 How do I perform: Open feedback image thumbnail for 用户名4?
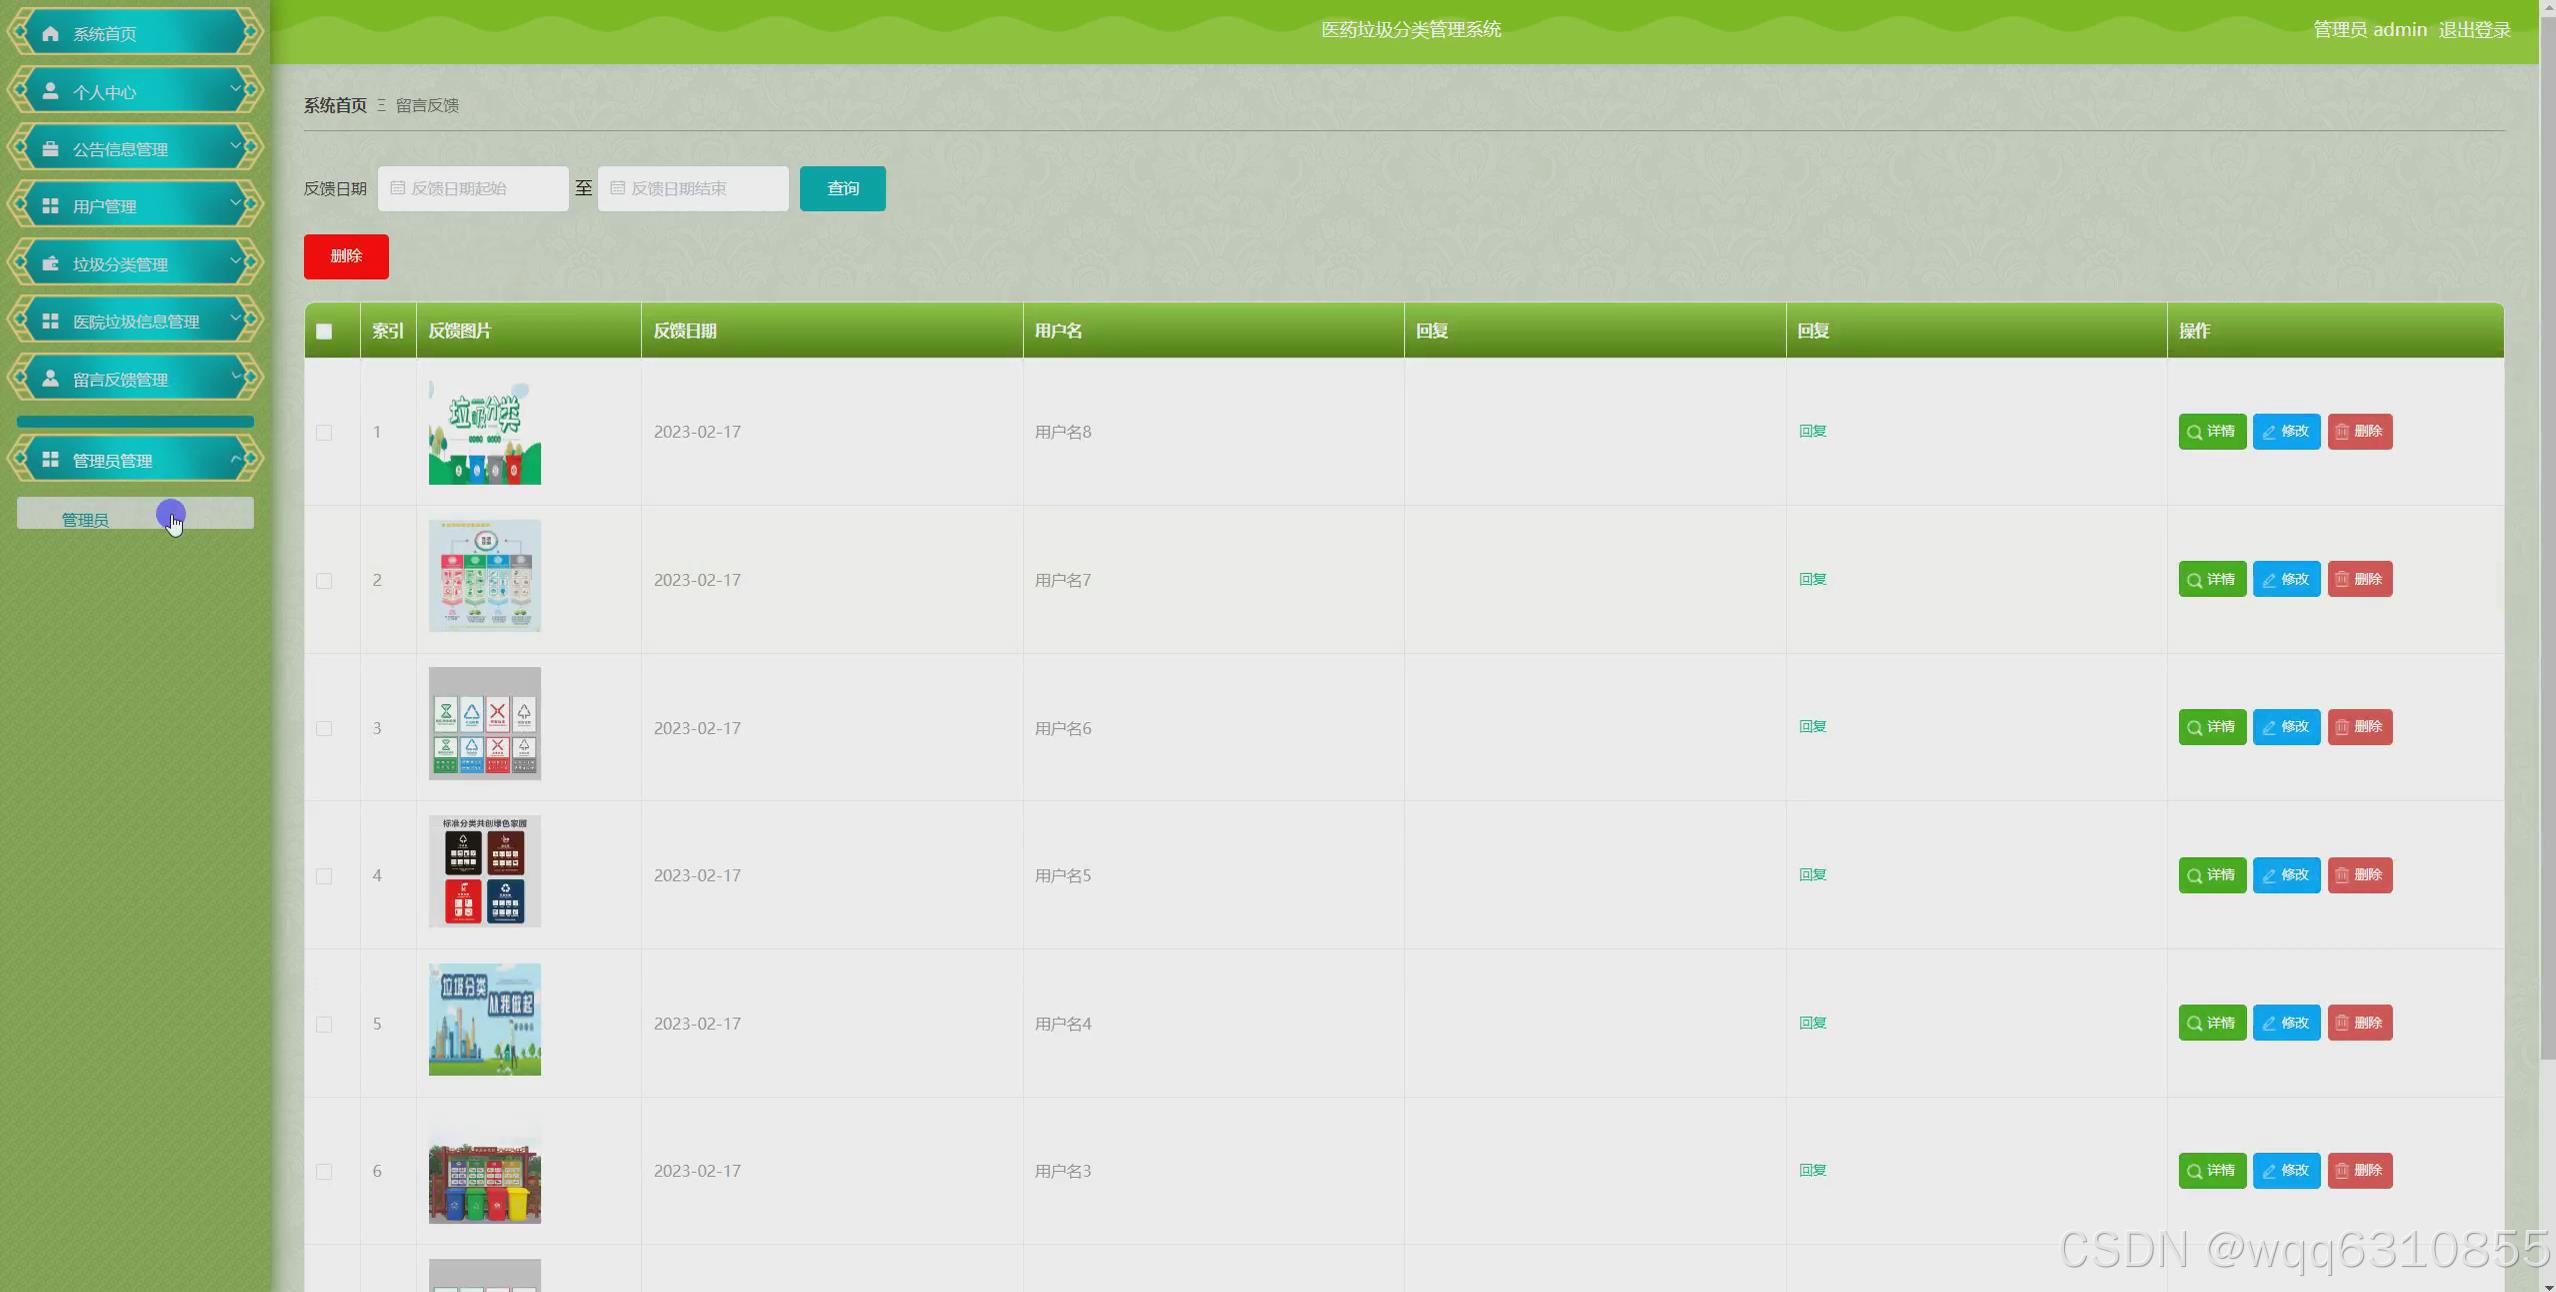(485, 1019)
